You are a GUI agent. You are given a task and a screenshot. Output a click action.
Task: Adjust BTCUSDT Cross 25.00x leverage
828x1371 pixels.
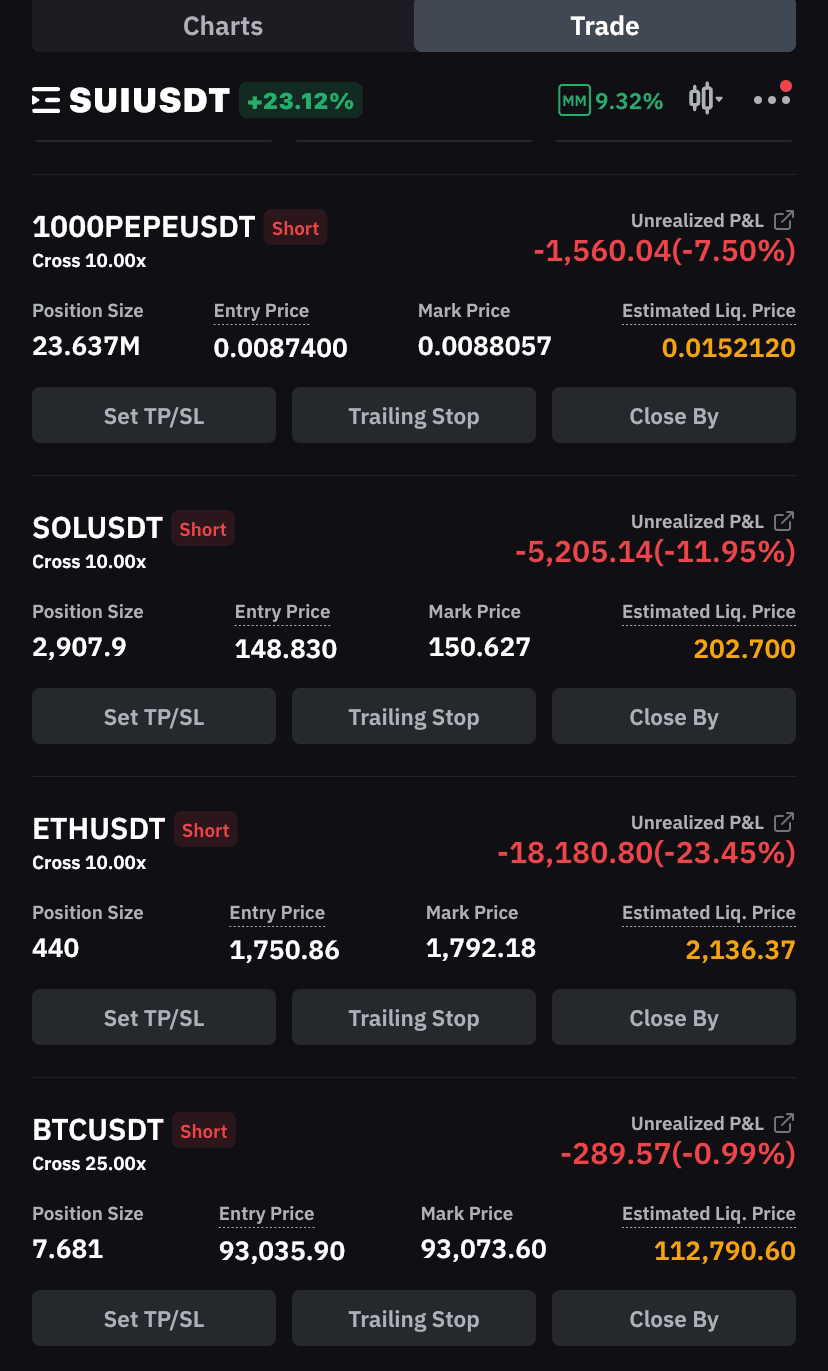(89, 1163)
